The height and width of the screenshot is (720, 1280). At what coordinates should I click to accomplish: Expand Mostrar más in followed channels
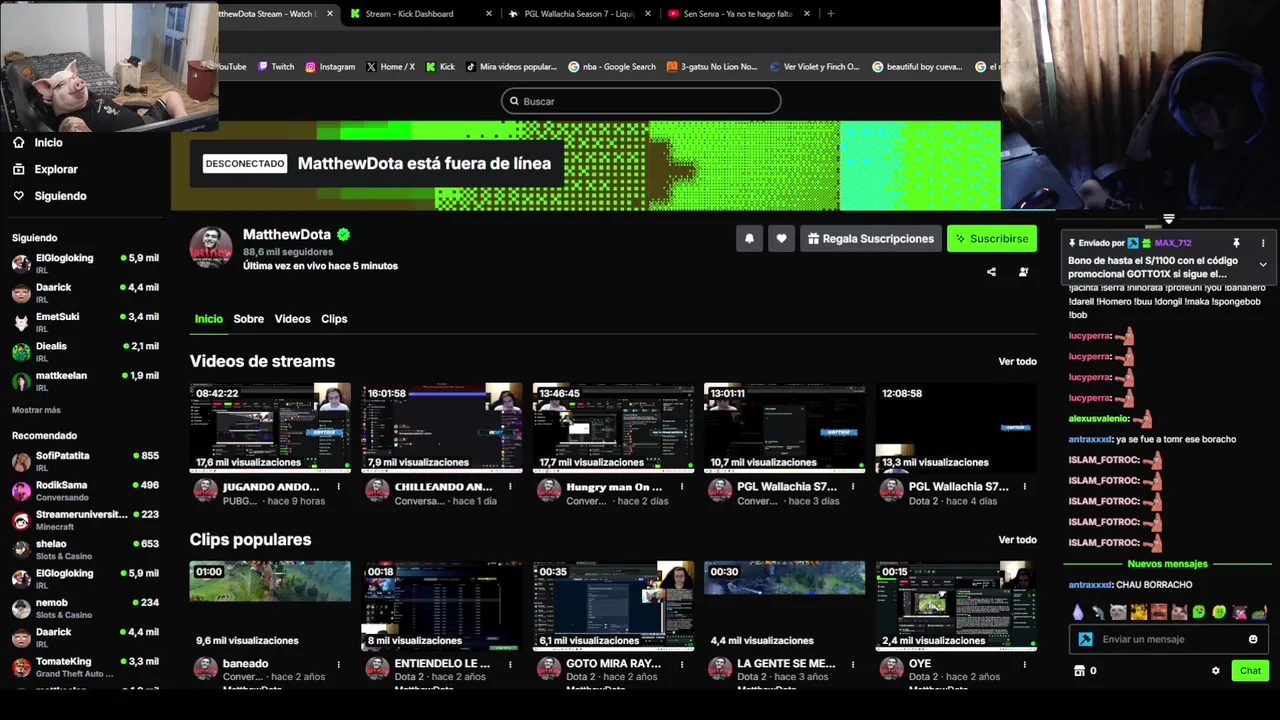[36, 410]
